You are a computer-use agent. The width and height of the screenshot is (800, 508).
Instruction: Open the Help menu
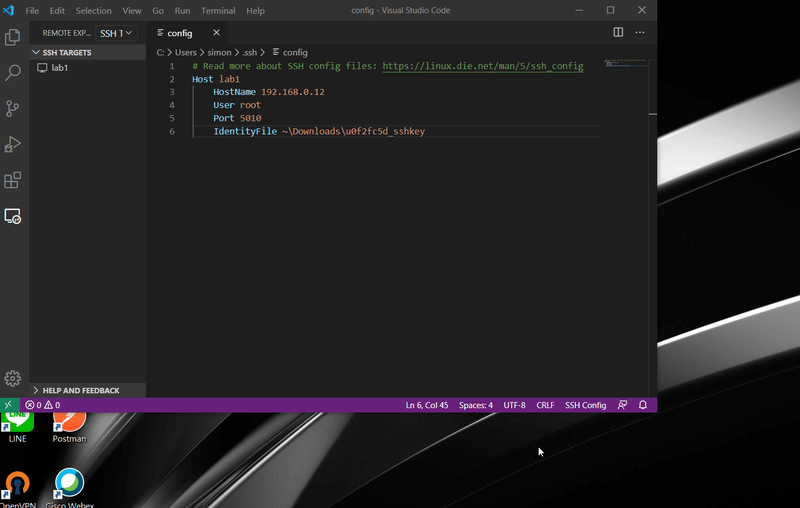click(x=255, y=11)
